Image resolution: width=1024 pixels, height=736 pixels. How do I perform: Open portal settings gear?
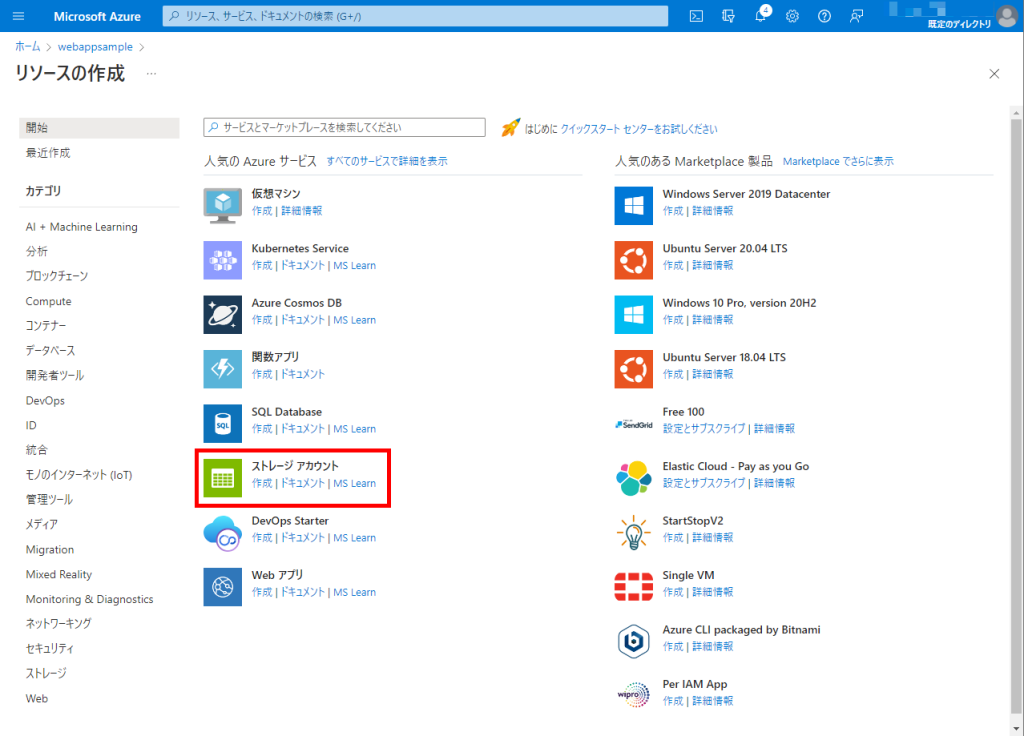792,16
